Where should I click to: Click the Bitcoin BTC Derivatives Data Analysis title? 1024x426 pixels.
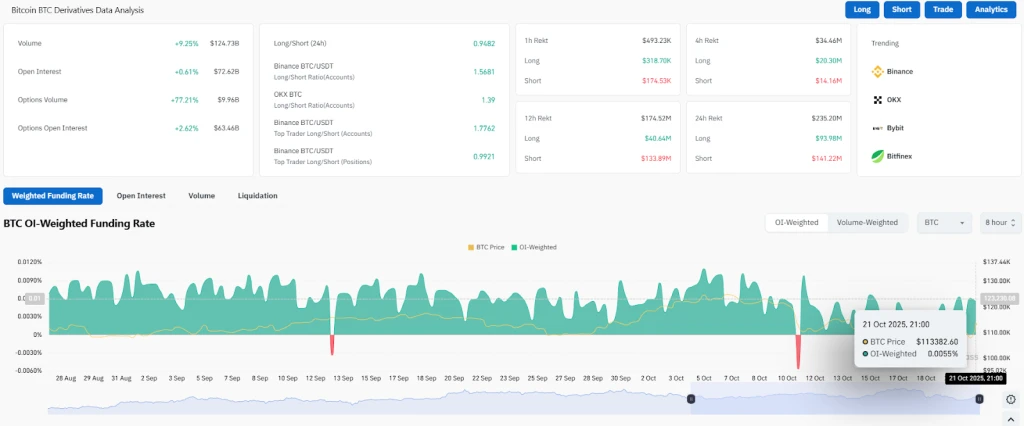pyautogui.click(x=78, y=10)
